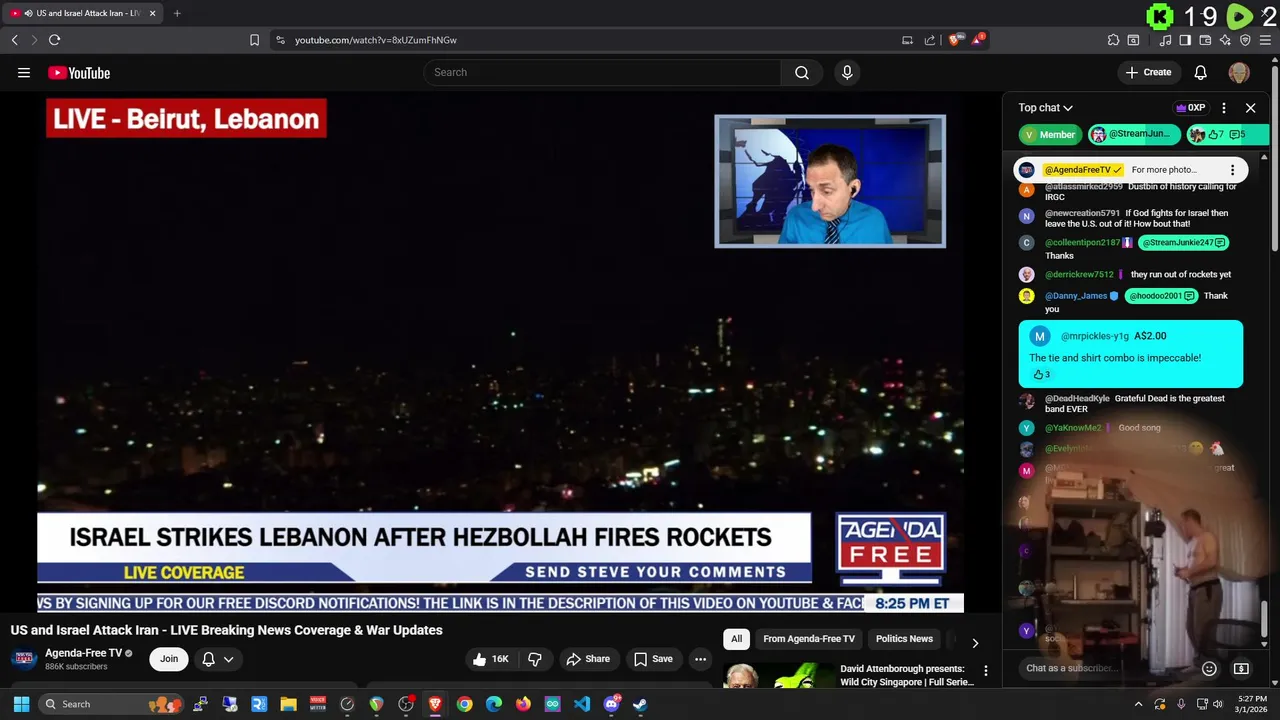Click the Agenda-Free TV channel avatar

[x=24, y=658]
